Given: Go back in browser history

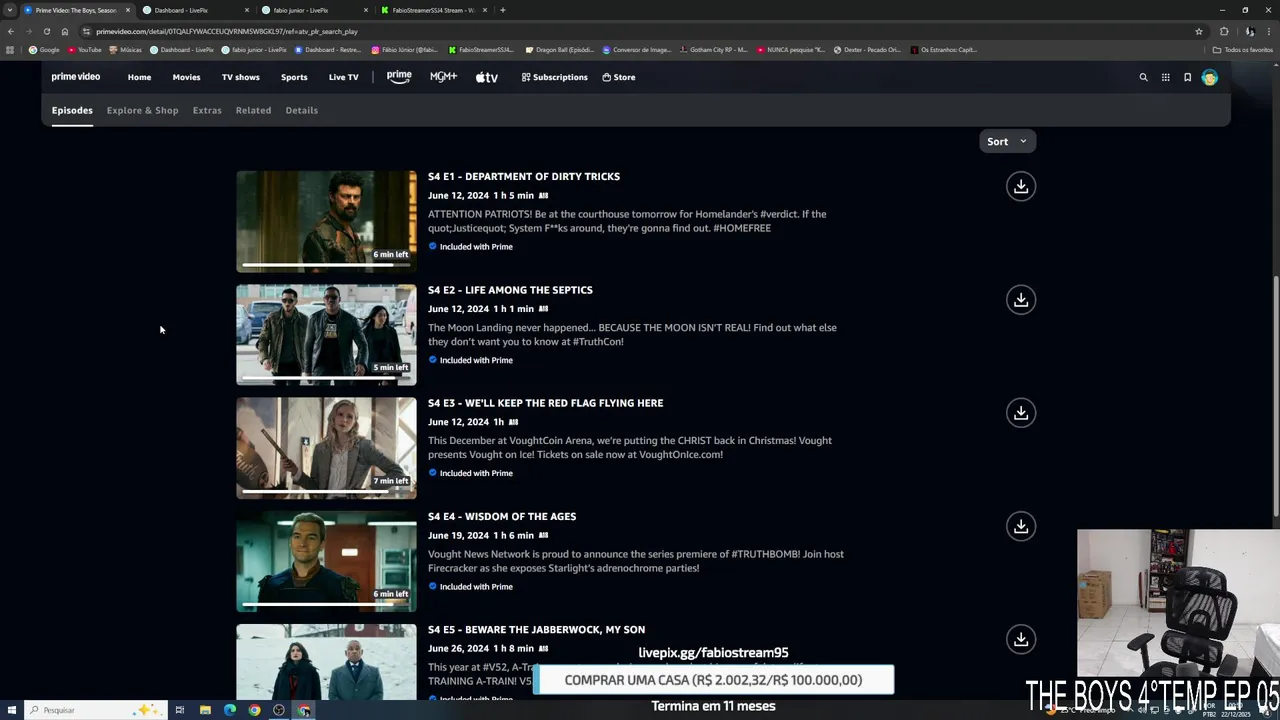Looking at the screenshot, I should click(11, 31).
